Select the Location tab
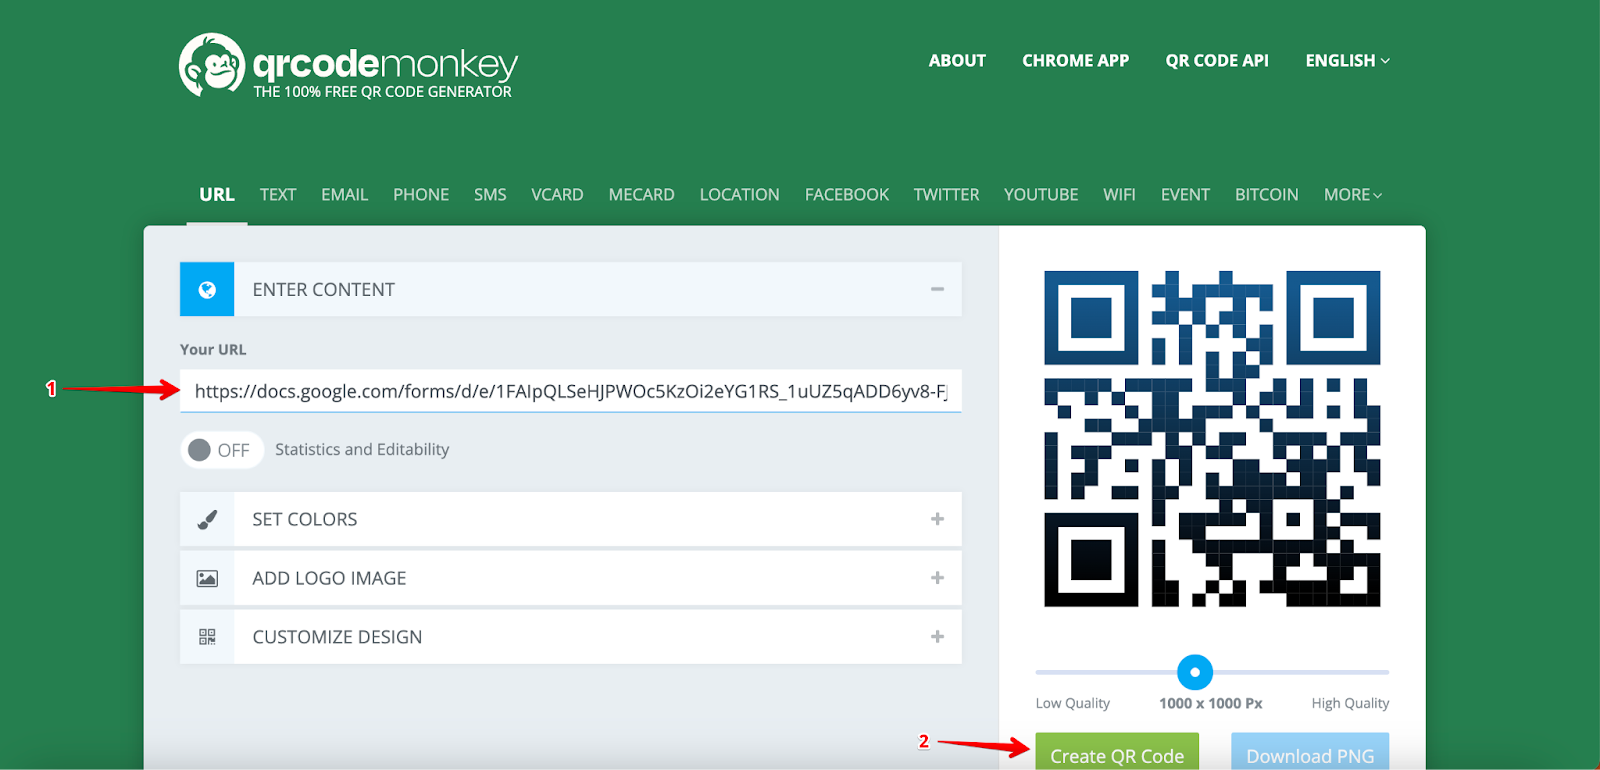Image resolution: width=1600 pixels, height=770 pixels. coord(740,195)
